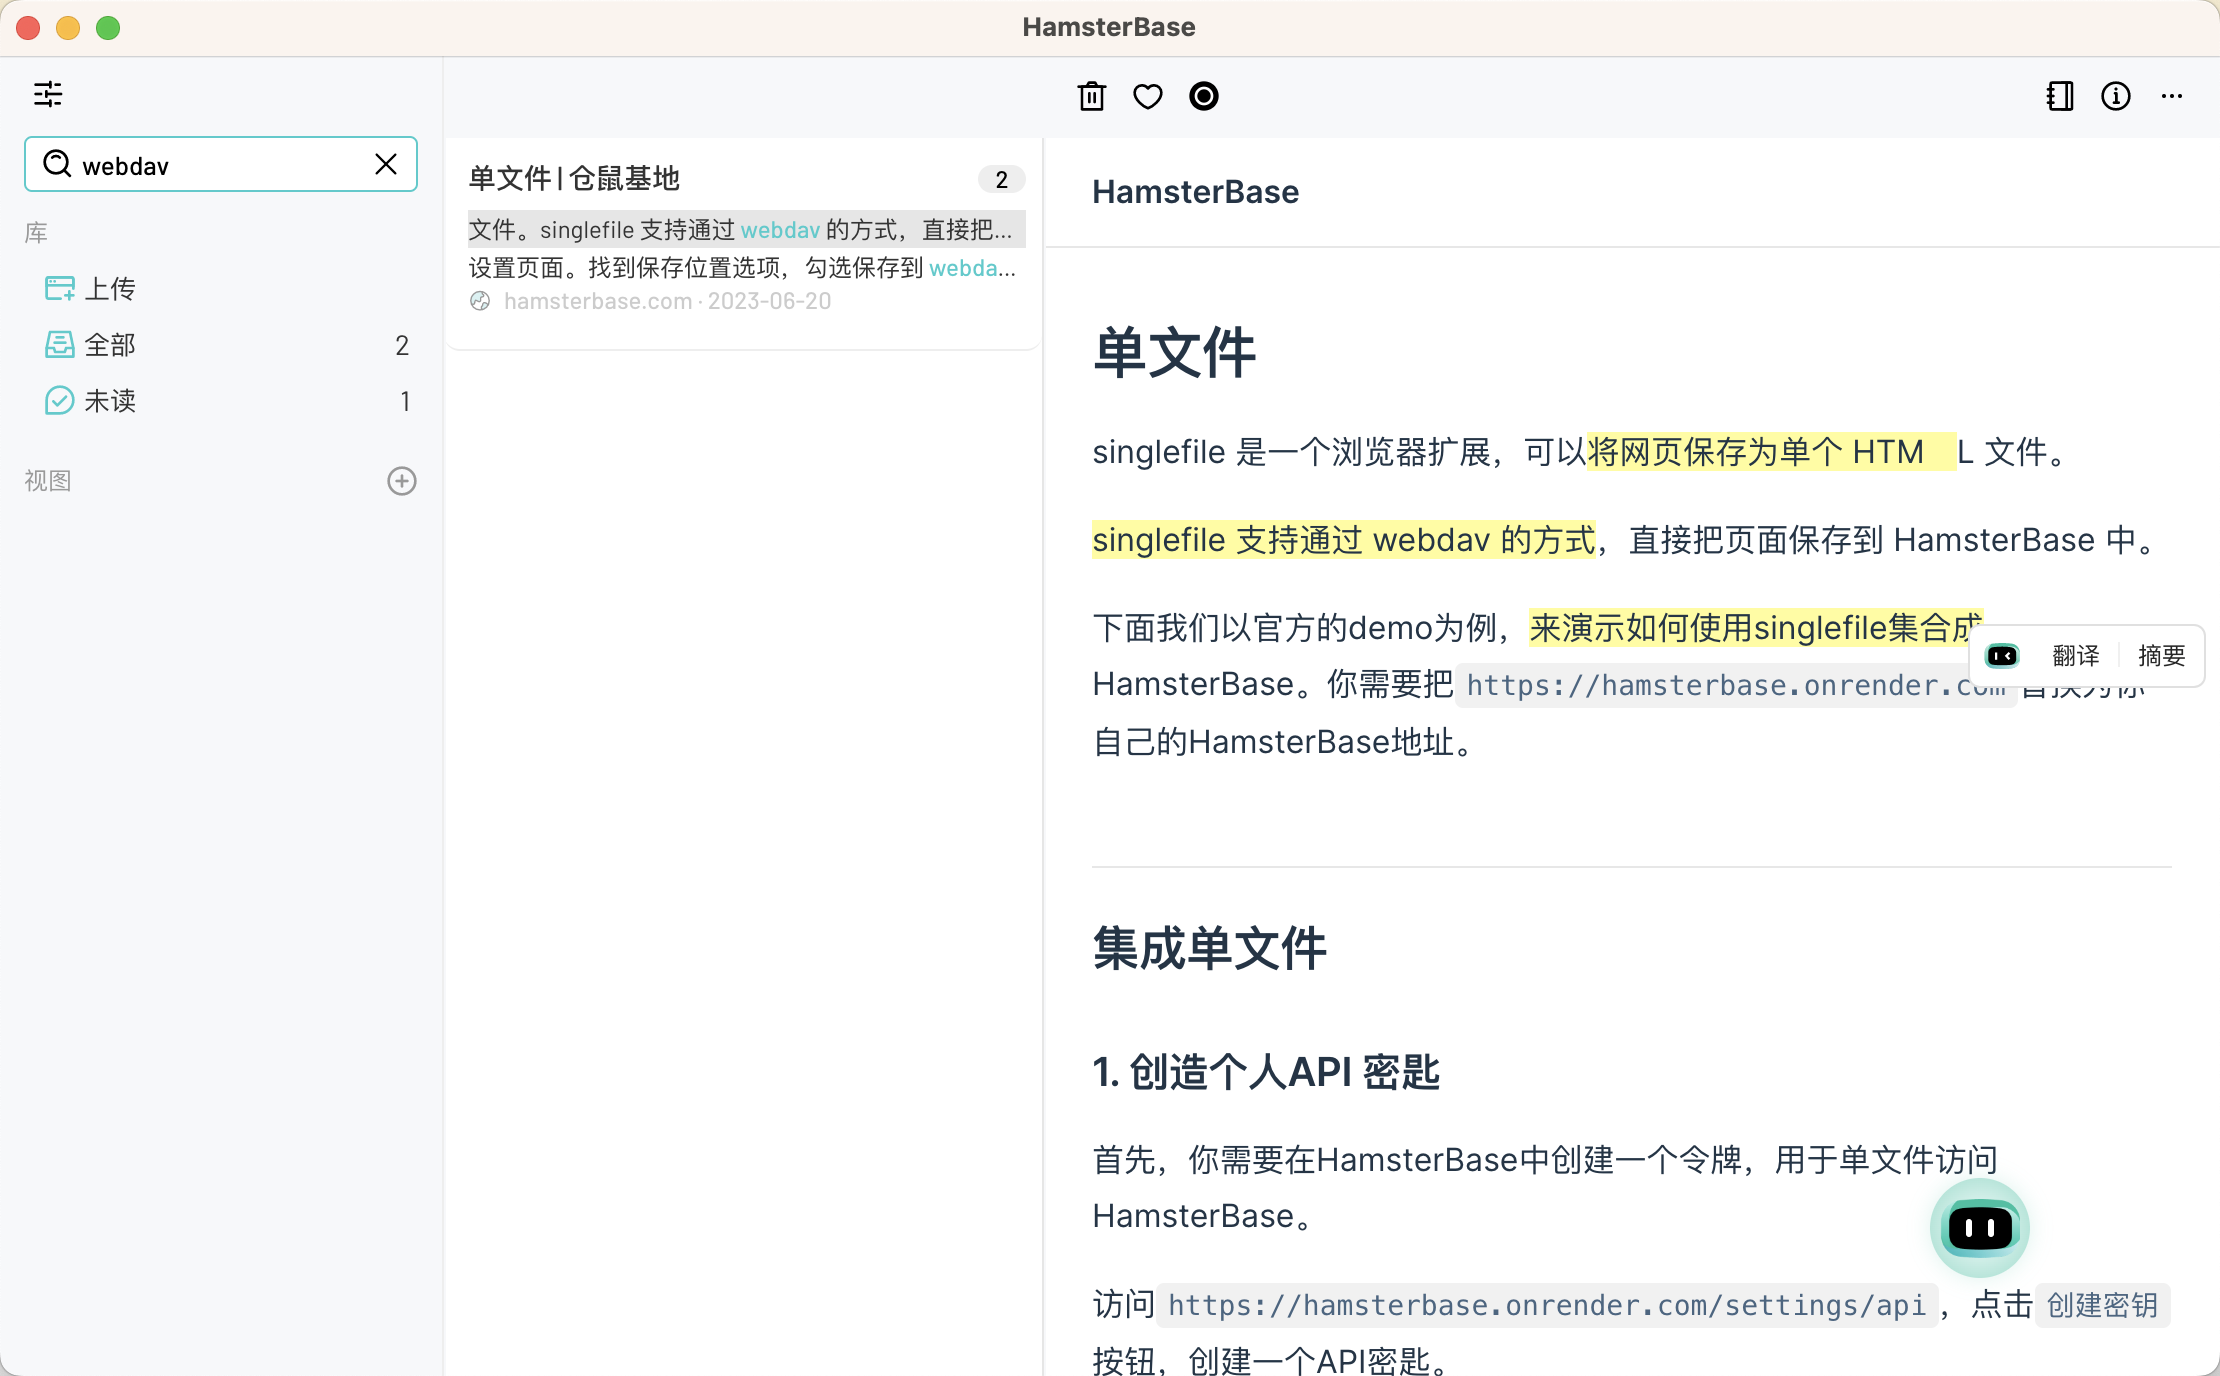Click the webdav search field
This screenshot has height=1376, width=2220.
click(220, 165)
